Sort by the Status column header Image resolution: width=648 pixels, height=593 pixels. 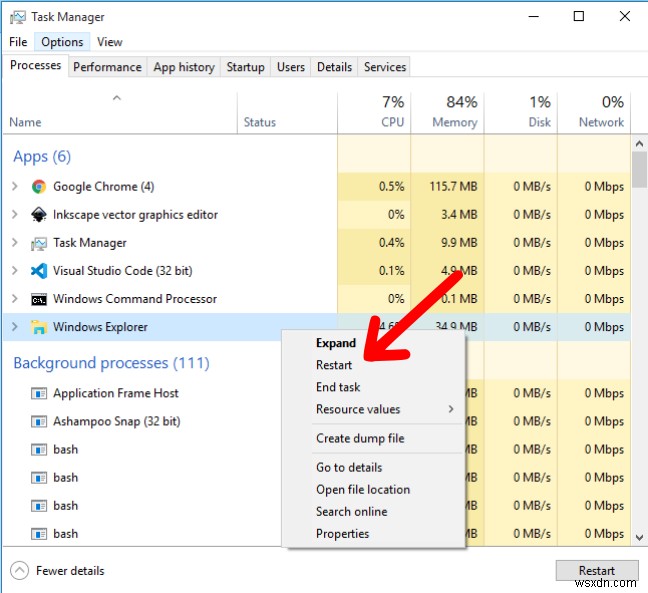coord(287,112)
